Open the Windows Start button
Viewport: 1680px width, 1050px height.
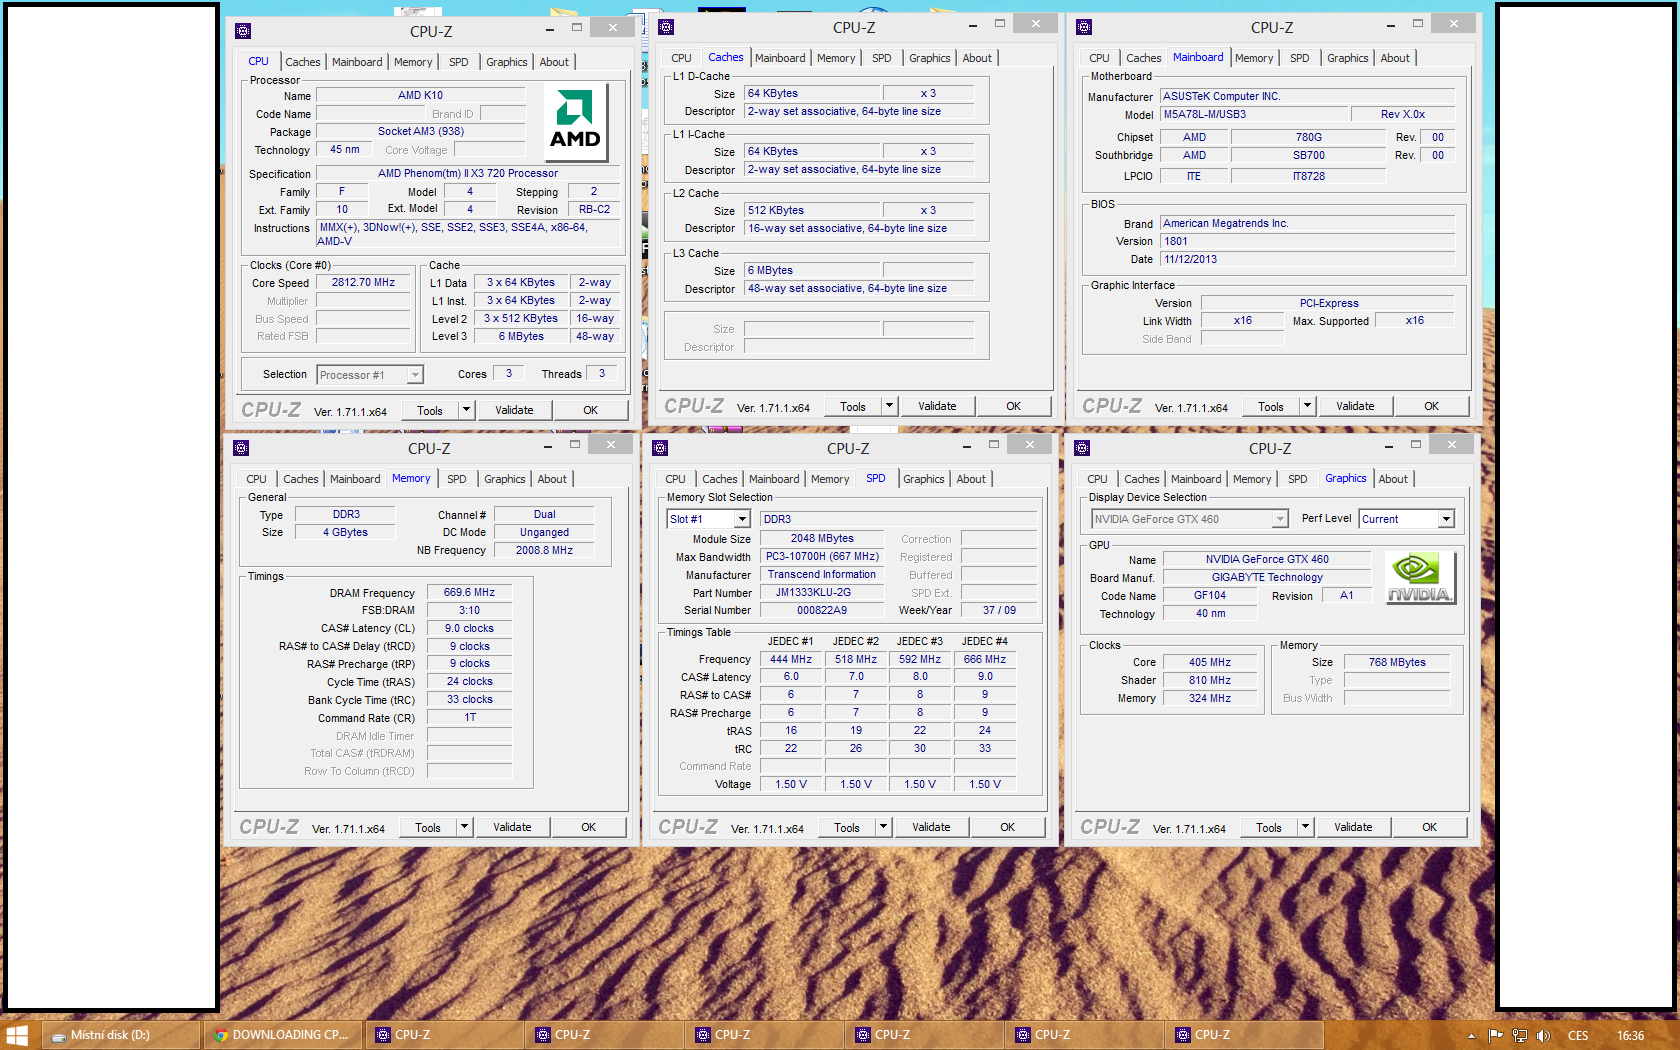pyautogui.click(x=17, y=1035)
